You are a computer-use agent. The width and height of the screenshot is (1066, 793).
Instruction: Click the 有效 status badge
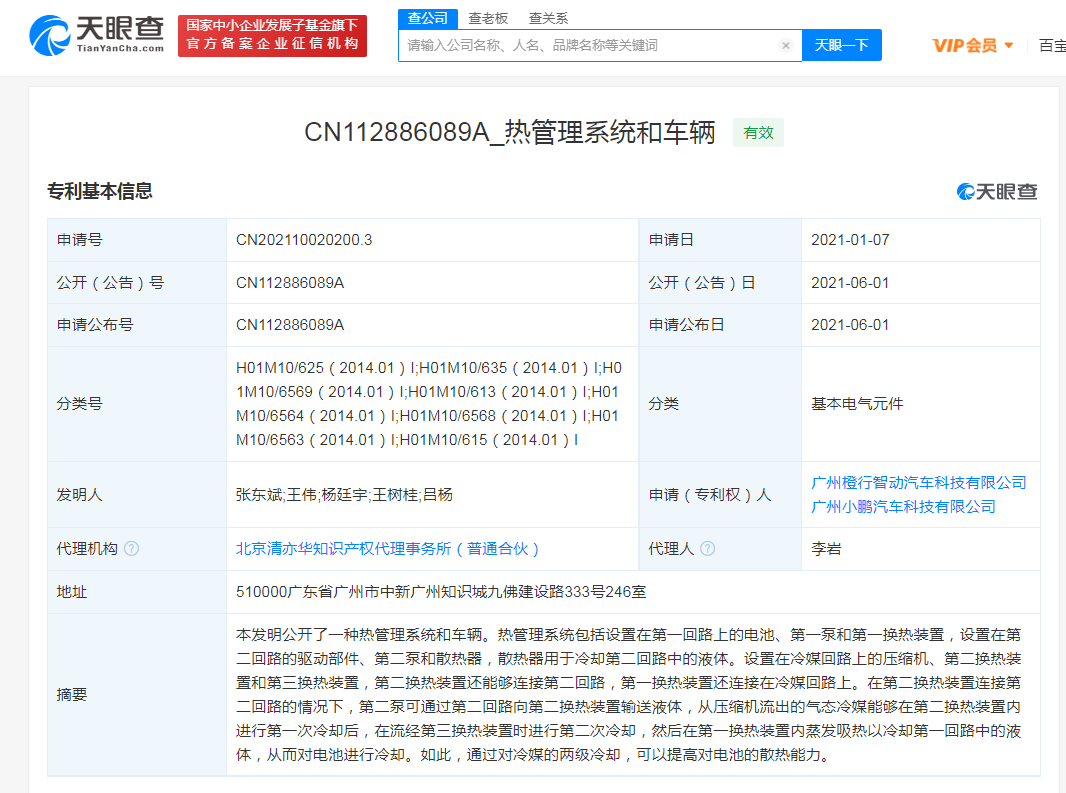point(758,133)
